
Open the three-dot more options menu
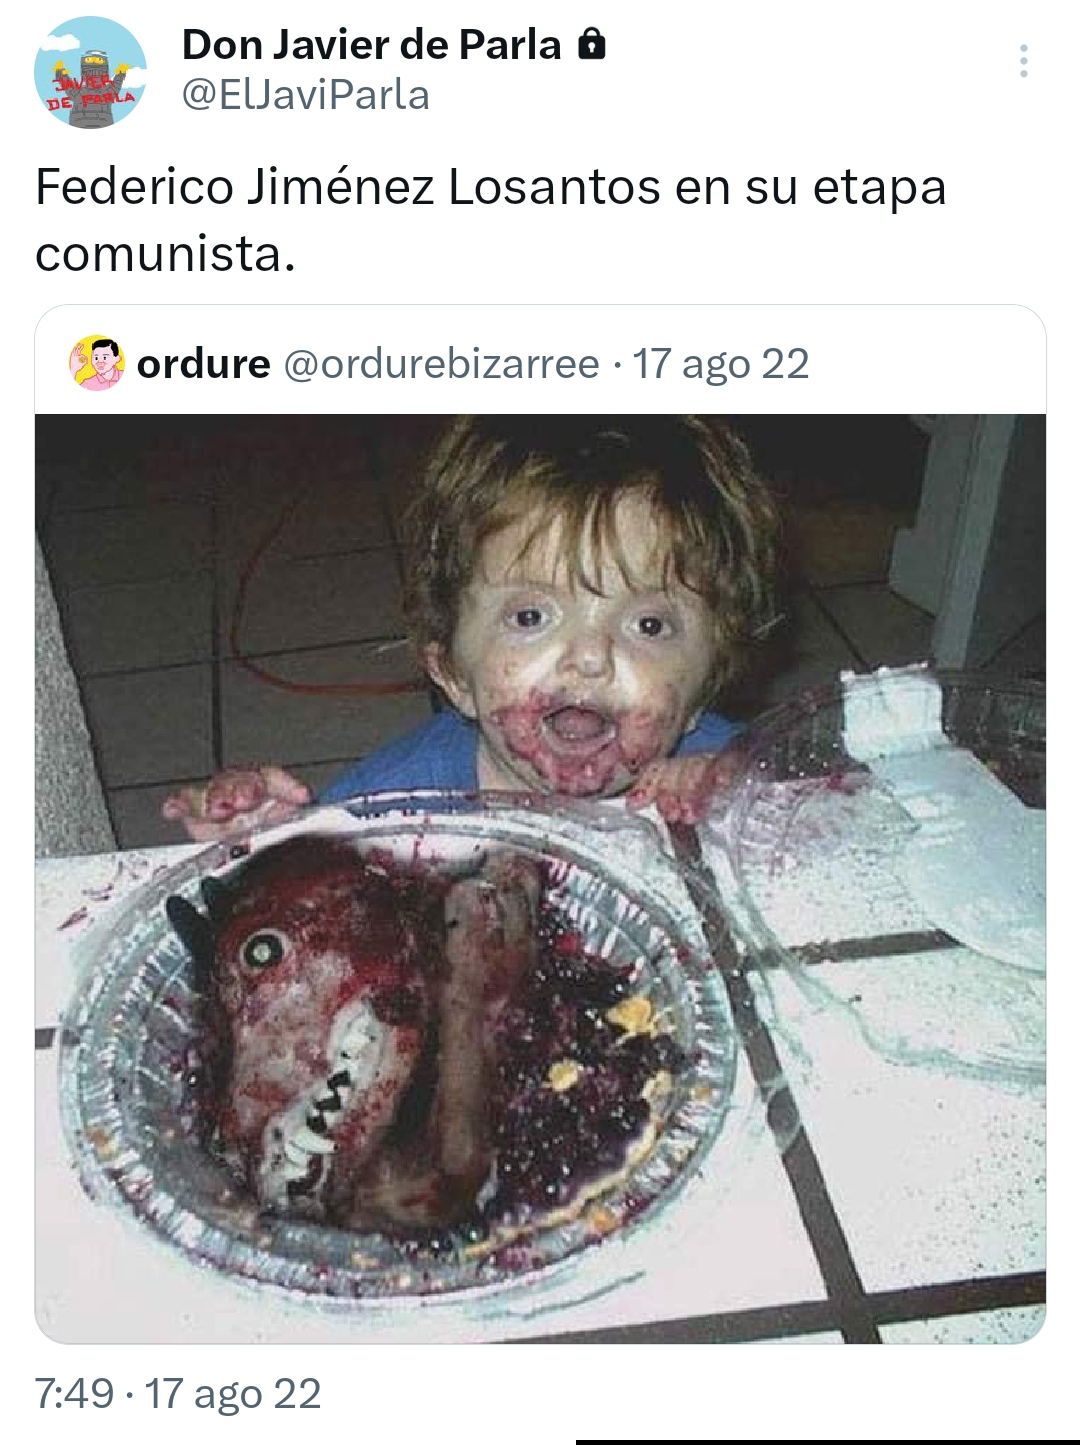click(1023, 61)
